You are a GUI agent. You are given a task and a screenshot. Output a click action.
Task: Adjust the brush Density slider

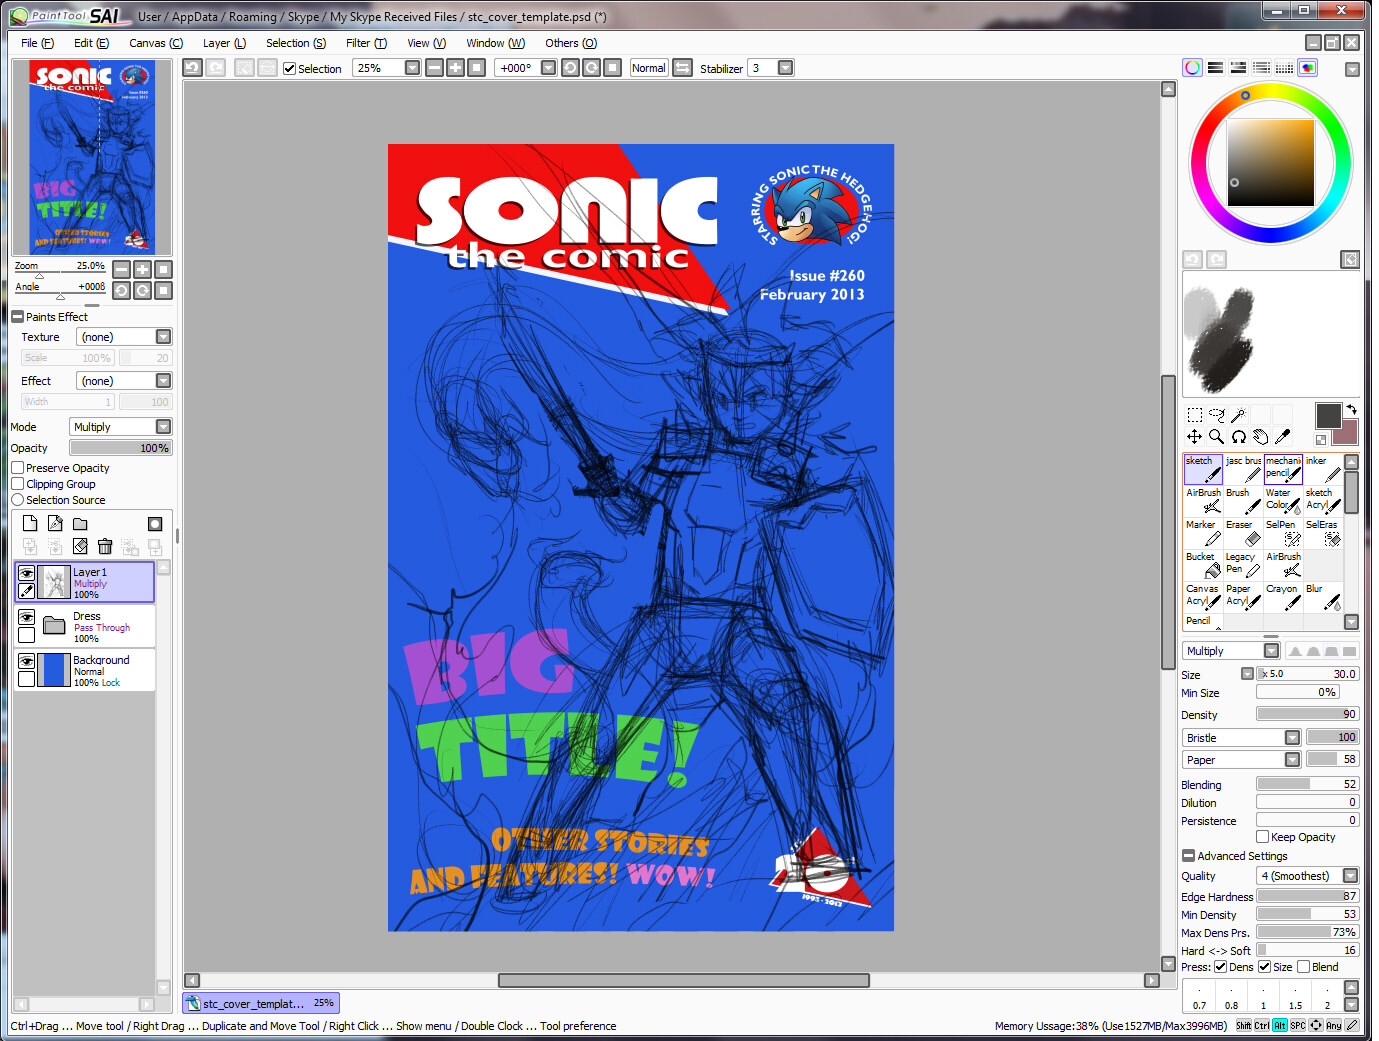click(1308, 715)
